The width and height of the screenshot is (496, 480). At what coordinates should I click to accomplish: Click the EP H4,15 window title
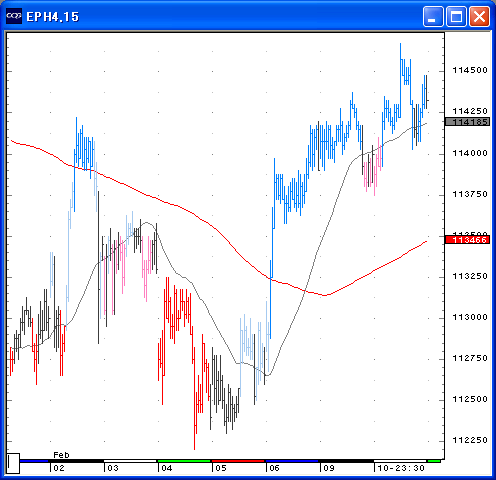tap(52, 17)
